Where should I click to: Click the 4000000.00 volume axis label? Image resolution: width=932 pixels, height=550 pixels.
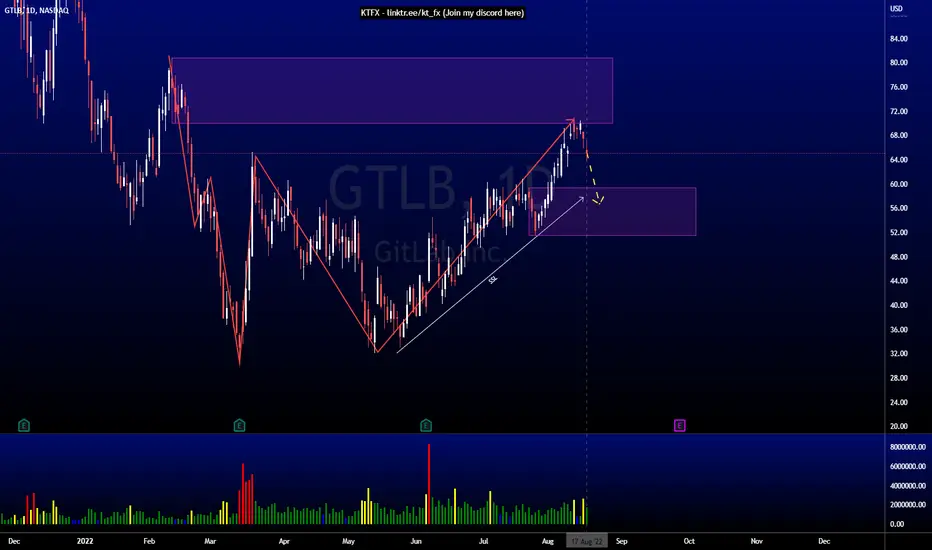tap(908, 486)
